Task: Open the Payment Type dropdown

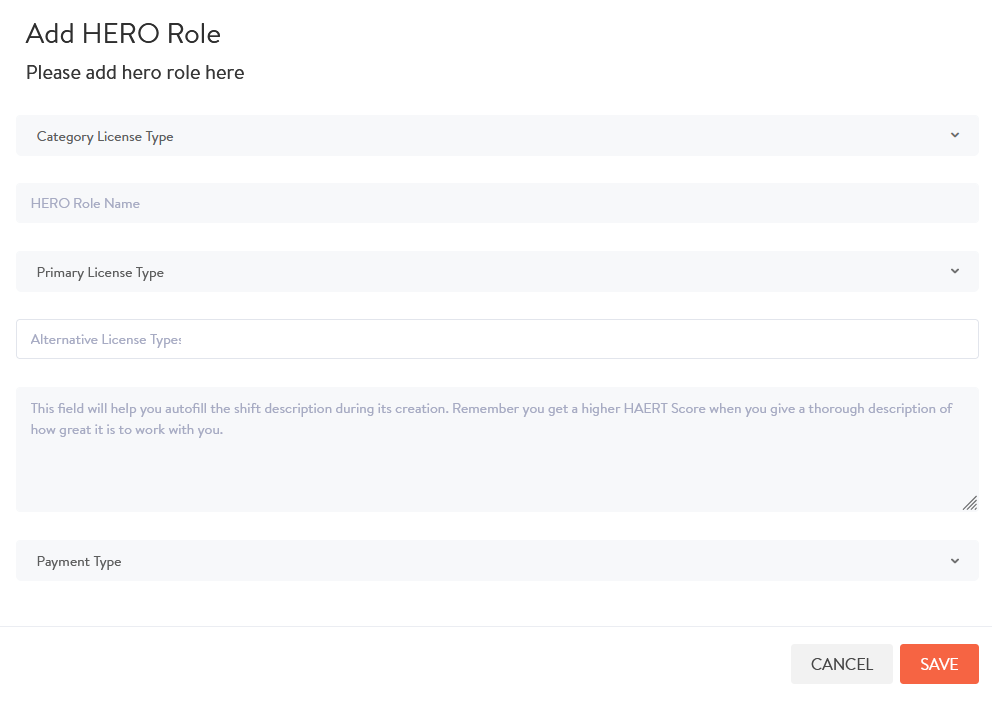Action: [497, 561]
